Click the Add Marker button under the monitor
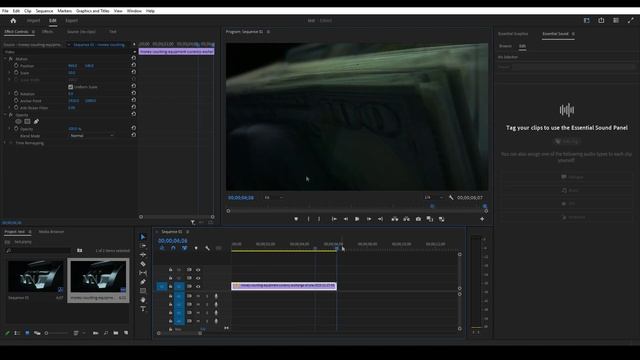Viewport: 640px width, 360px height. click(296, 219)
